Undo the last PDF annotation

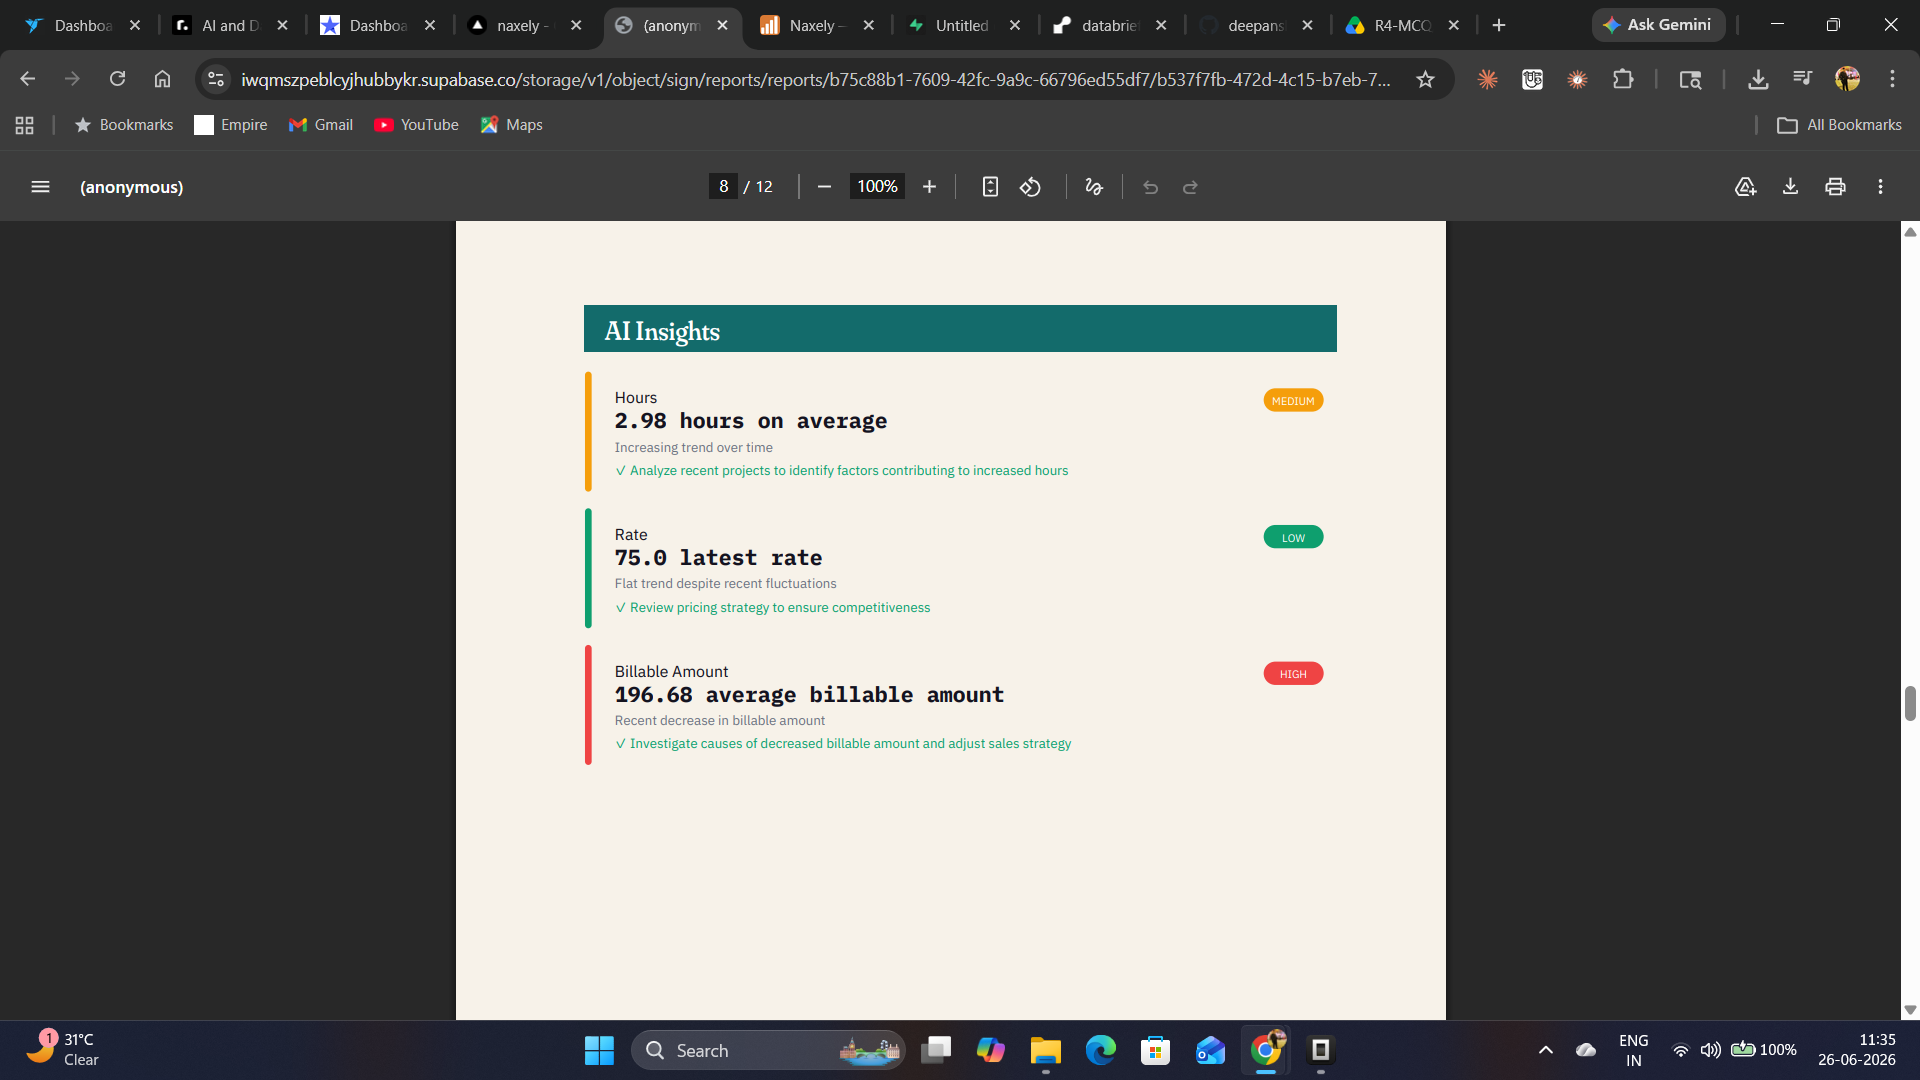1150,187
